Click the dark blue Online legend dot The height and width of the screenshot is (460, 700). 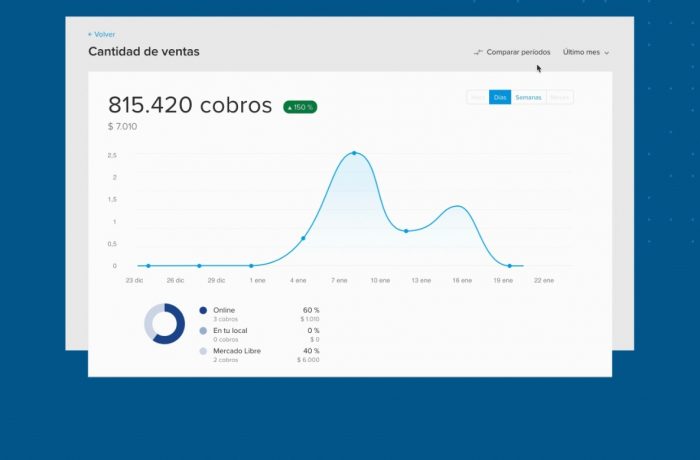coord(203,310)
